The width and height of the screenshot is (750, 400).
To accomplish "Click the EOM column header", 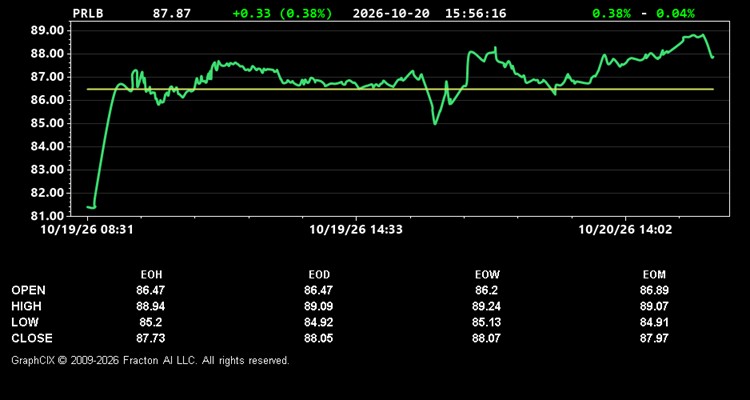I will click(x=654, y=275).
